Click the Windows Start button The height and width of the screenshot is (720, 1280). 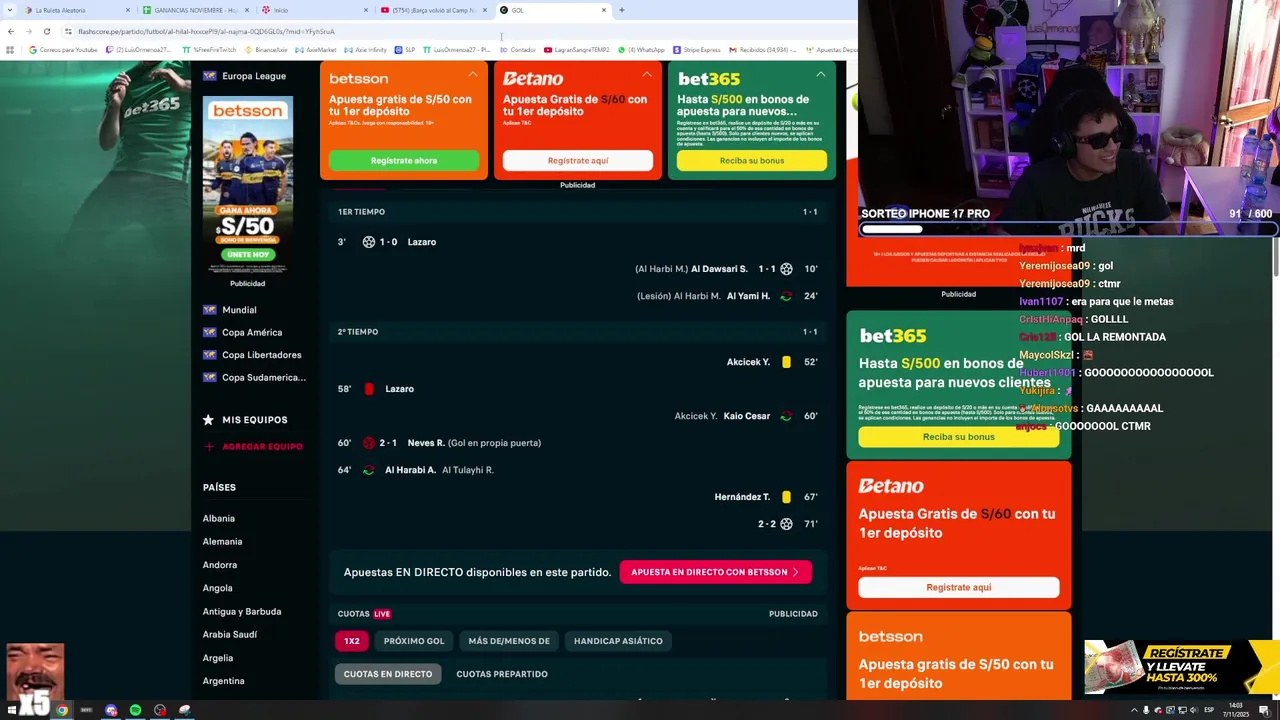(14, 710)
